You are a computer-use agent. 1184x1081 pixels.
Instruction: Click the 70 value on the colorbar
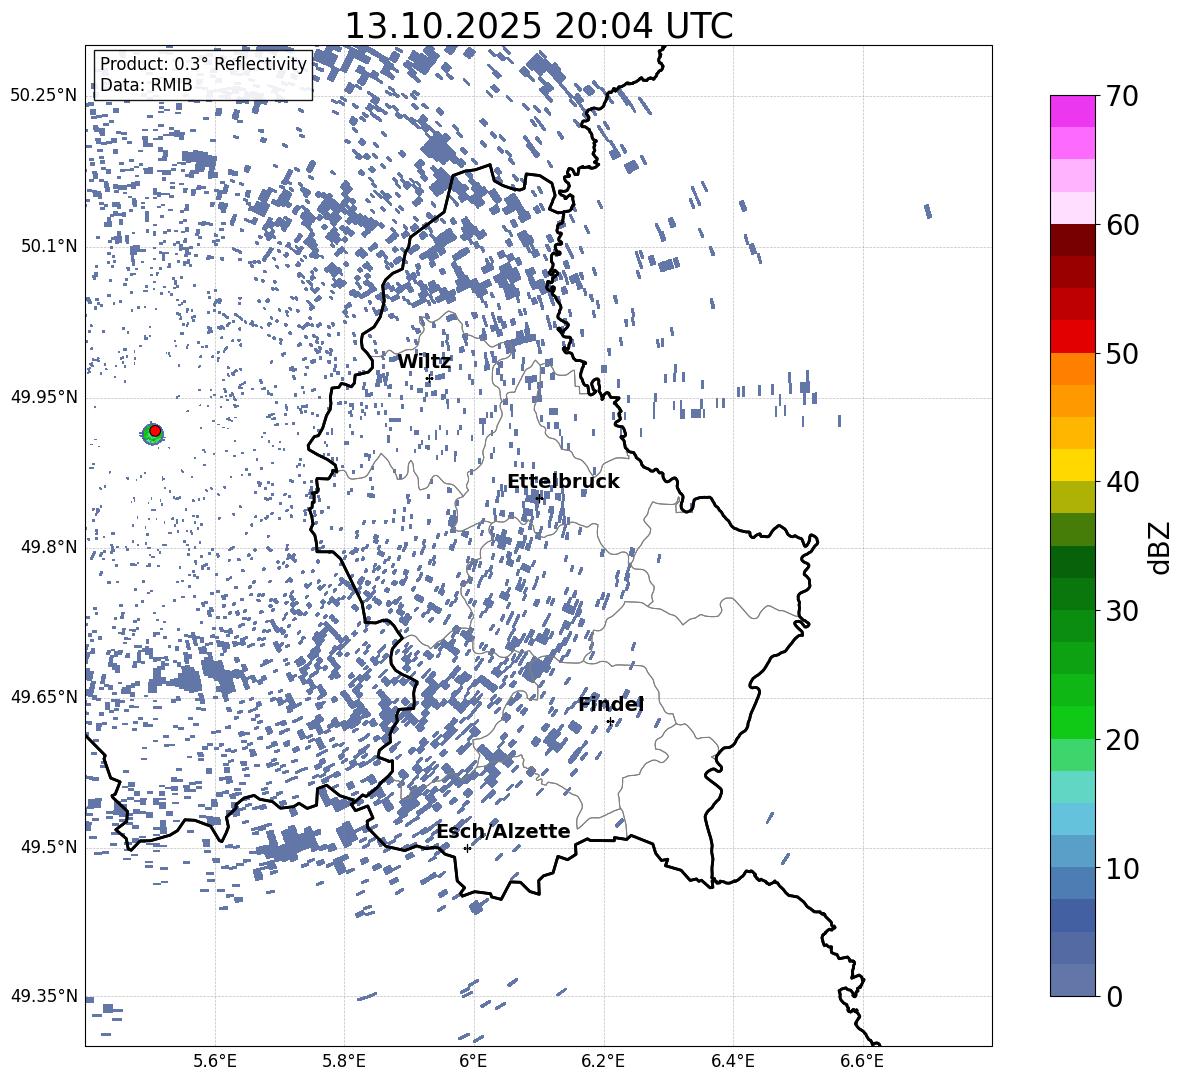click(x=1122, y=96)
